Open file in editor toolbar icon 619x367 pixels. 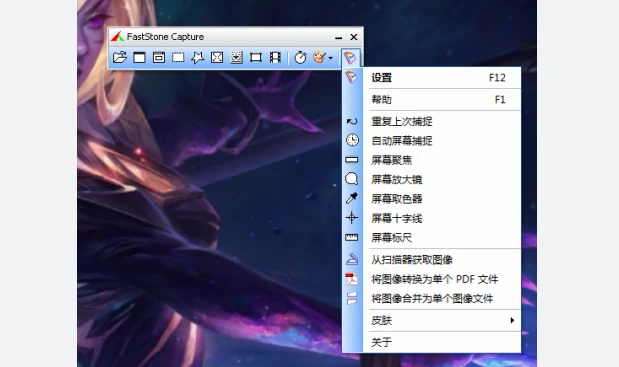[120, 58]
